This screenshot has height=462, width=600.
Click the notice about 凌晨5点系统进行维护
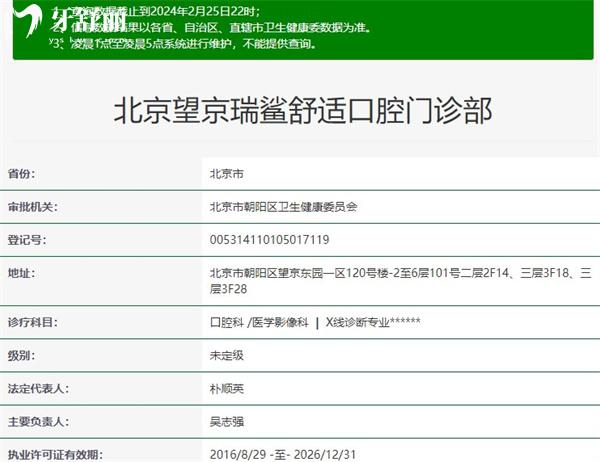184,44
